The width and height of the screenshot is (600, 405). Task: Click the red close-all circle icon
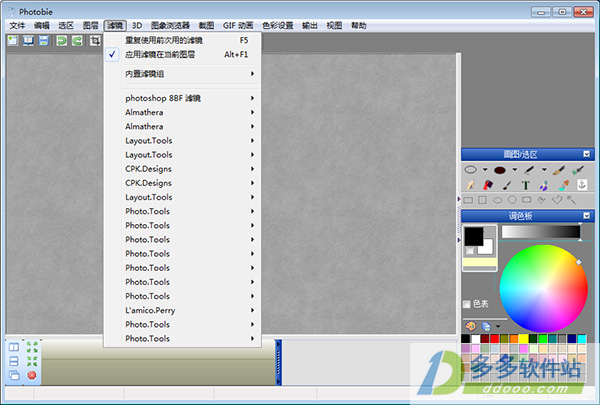coord(32,375)
